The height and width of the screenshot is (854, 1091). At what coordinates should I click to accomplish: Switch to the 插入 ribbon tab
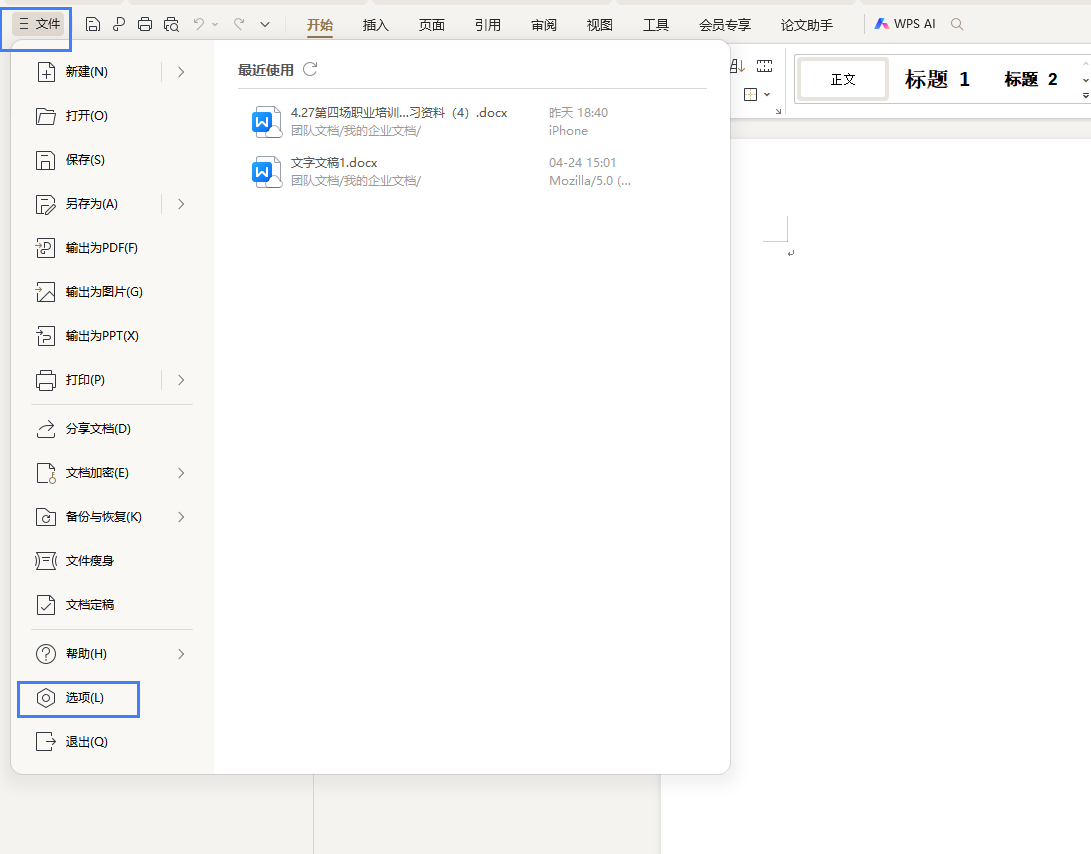pyautogui.click(x=376, y=25)
